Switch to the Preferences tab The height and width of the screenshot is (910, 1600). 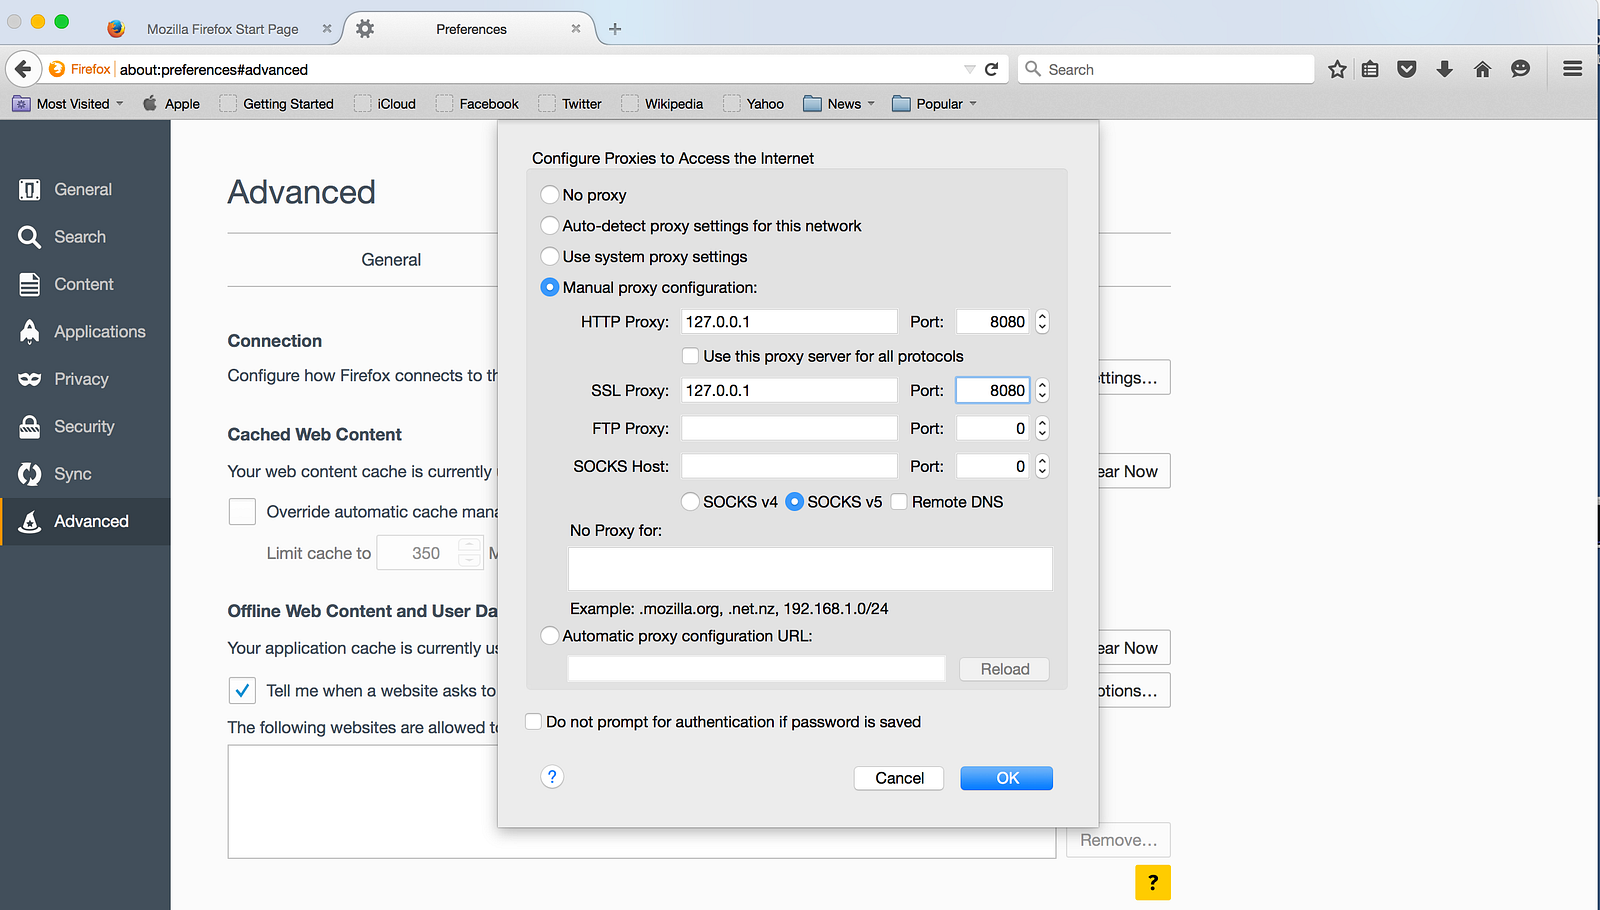pos(471,29)
